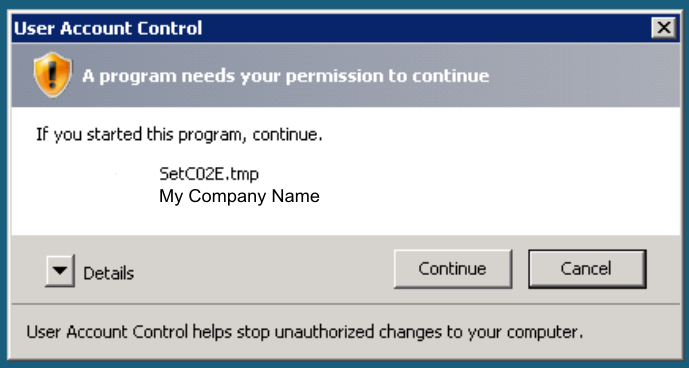Click the My Company Name publisher
The width and height of the screenshot is (689, 368).
coord(239,196)
